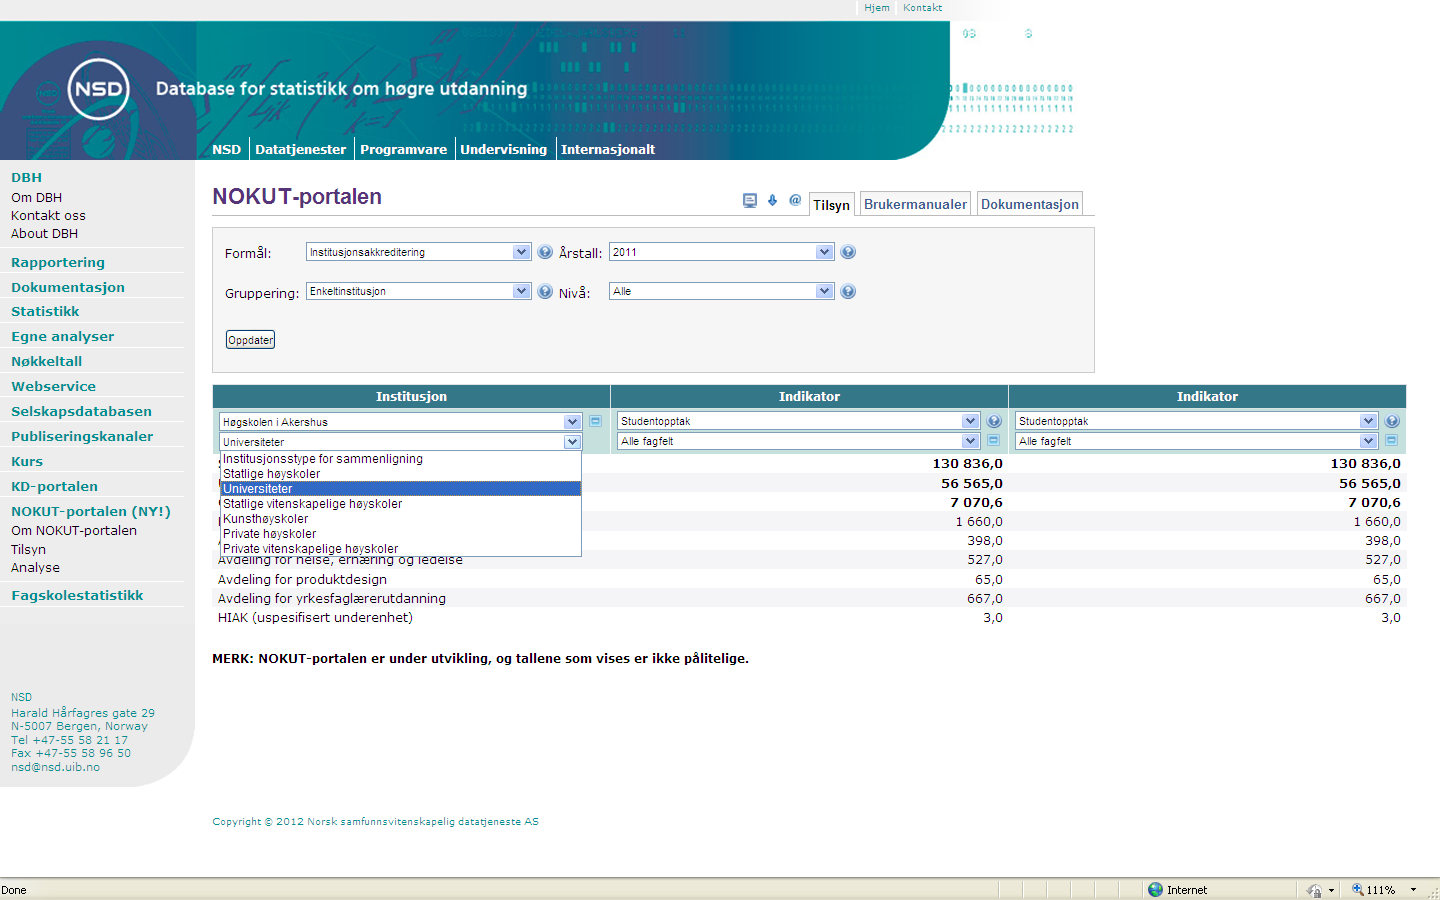Open Studentopptak dropdown in second Indikator column
The image size is (1440, 900).
(x=1196, y=421)
